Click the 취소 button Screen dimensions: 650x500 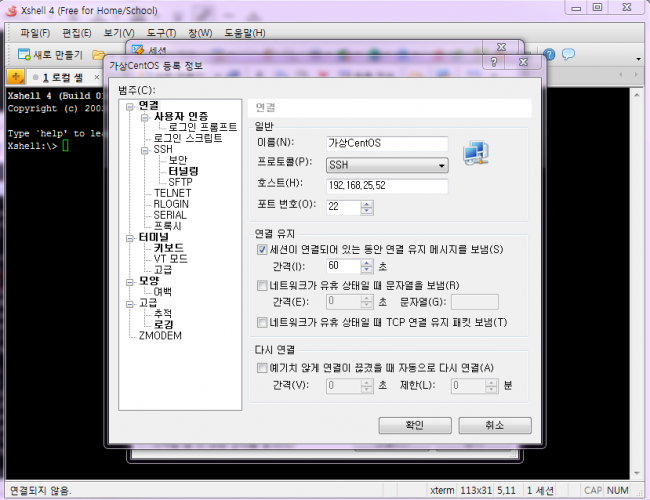[x=495, y=425]
